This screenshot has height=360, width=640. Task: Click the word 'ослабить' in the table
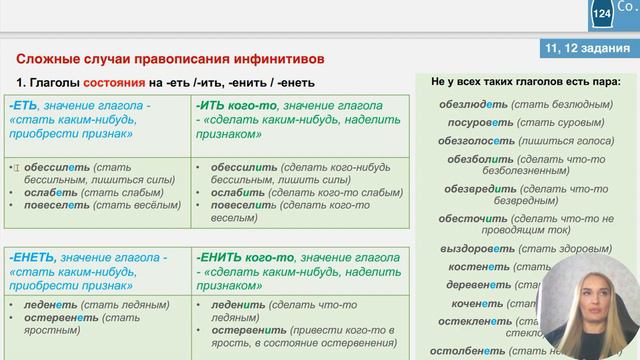click(x=238, y=192)
